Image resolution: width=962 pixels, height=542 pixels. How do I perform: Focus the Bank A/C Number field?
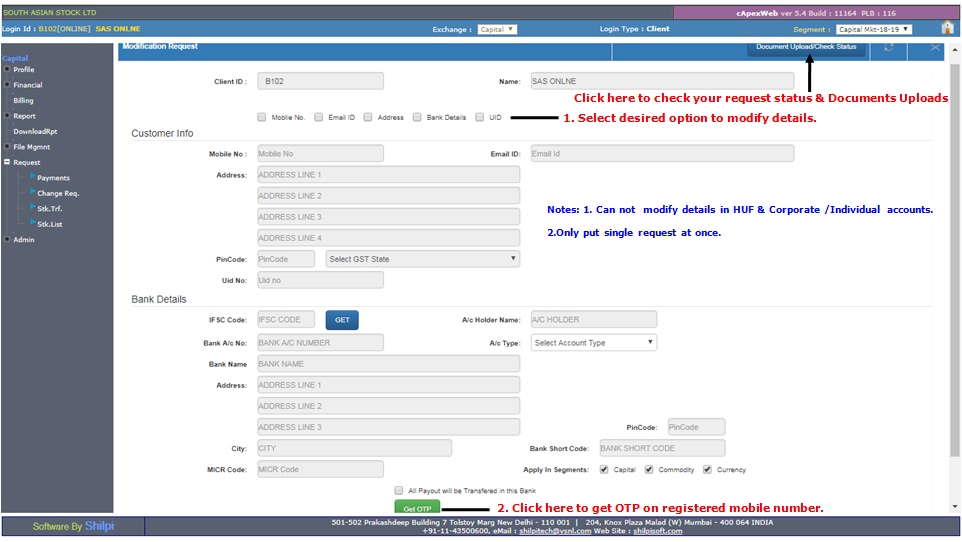[x=320, y=343]
